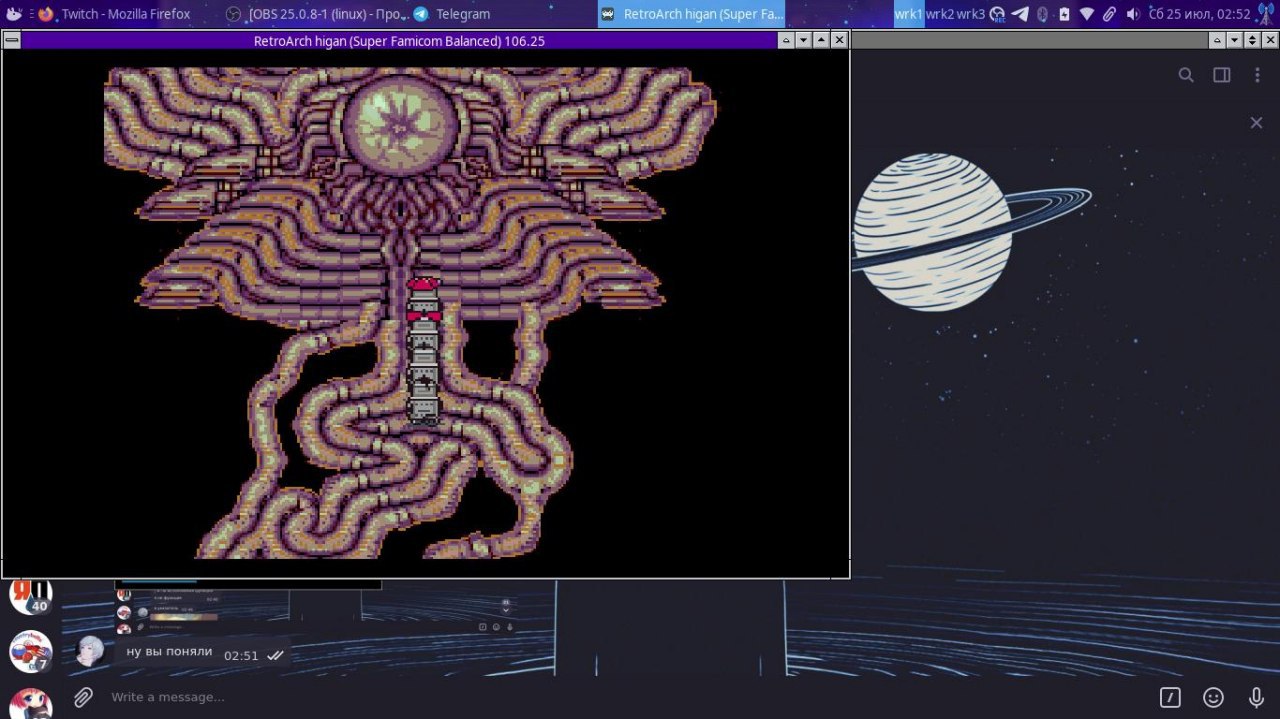Minimize Telegram window with down-arrow button

[x=1234, y=40]
